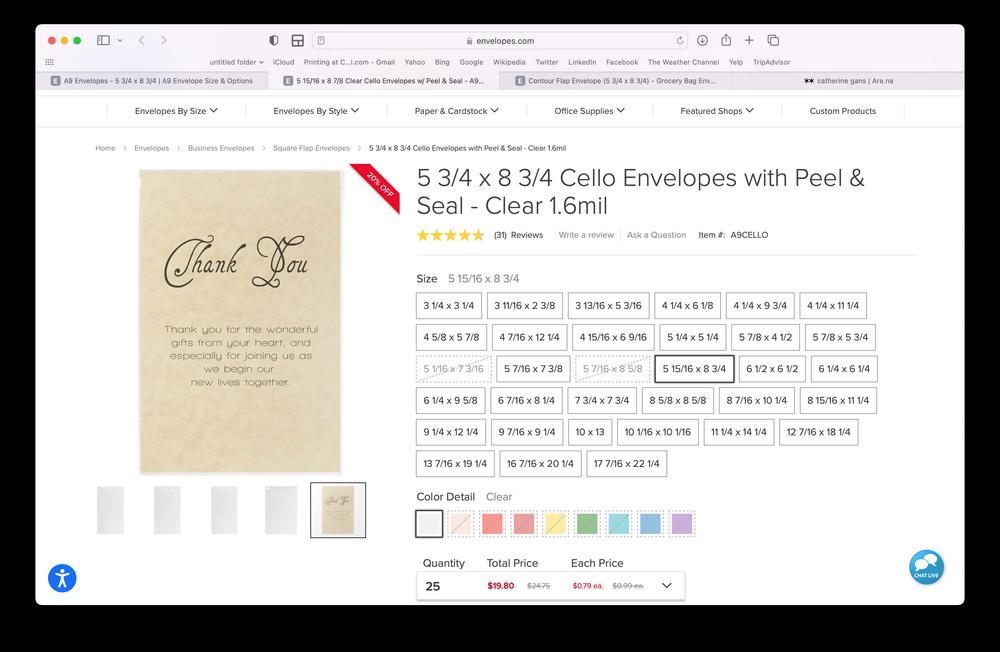
Task: Select the clear white color swatch
Action: click(429, 524)
